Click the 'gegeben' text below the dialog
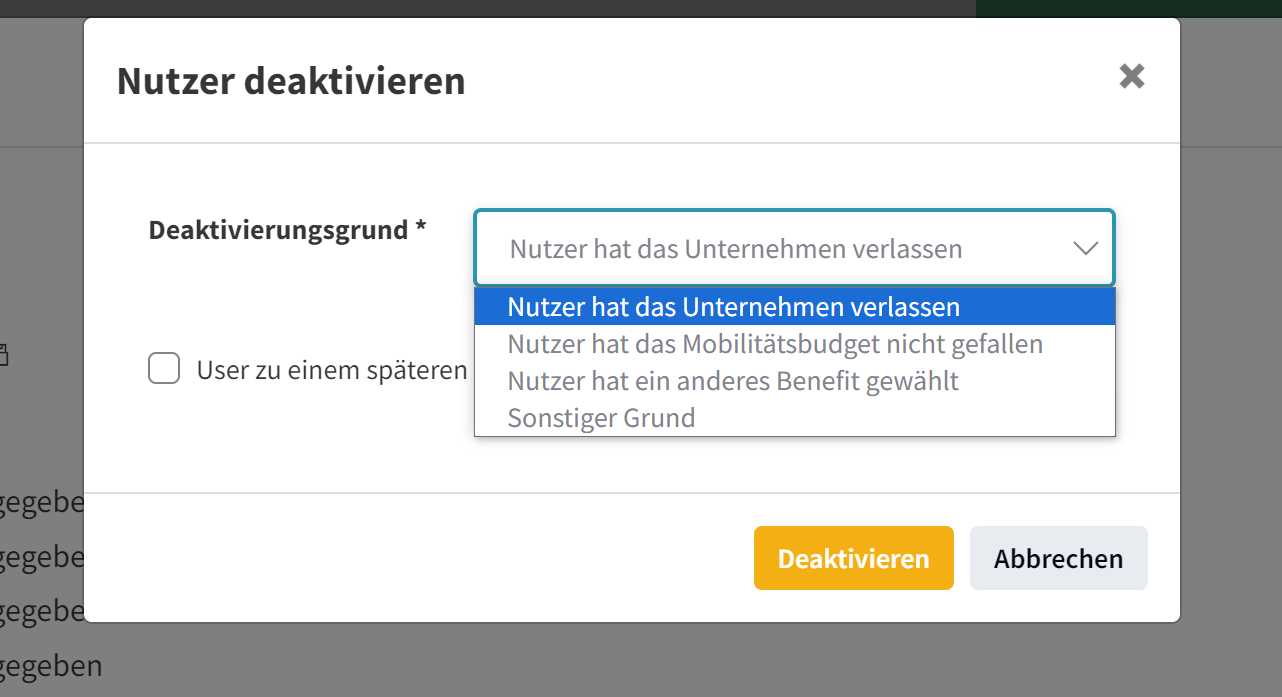Viewport: 1282px width, 697px height. (50, 666)
